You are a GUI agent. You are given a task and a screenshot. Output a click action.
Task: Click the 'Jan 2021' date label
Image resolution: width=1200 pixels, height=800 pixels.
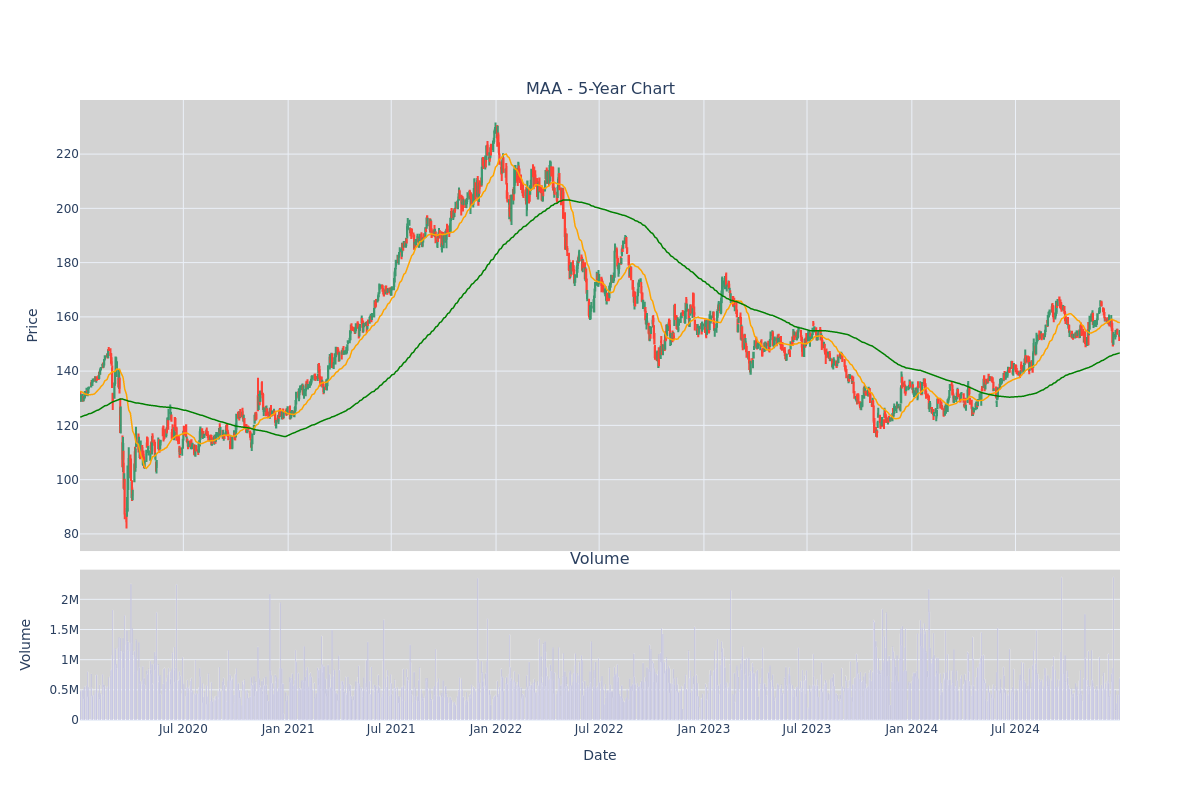[x=288, y=729]
